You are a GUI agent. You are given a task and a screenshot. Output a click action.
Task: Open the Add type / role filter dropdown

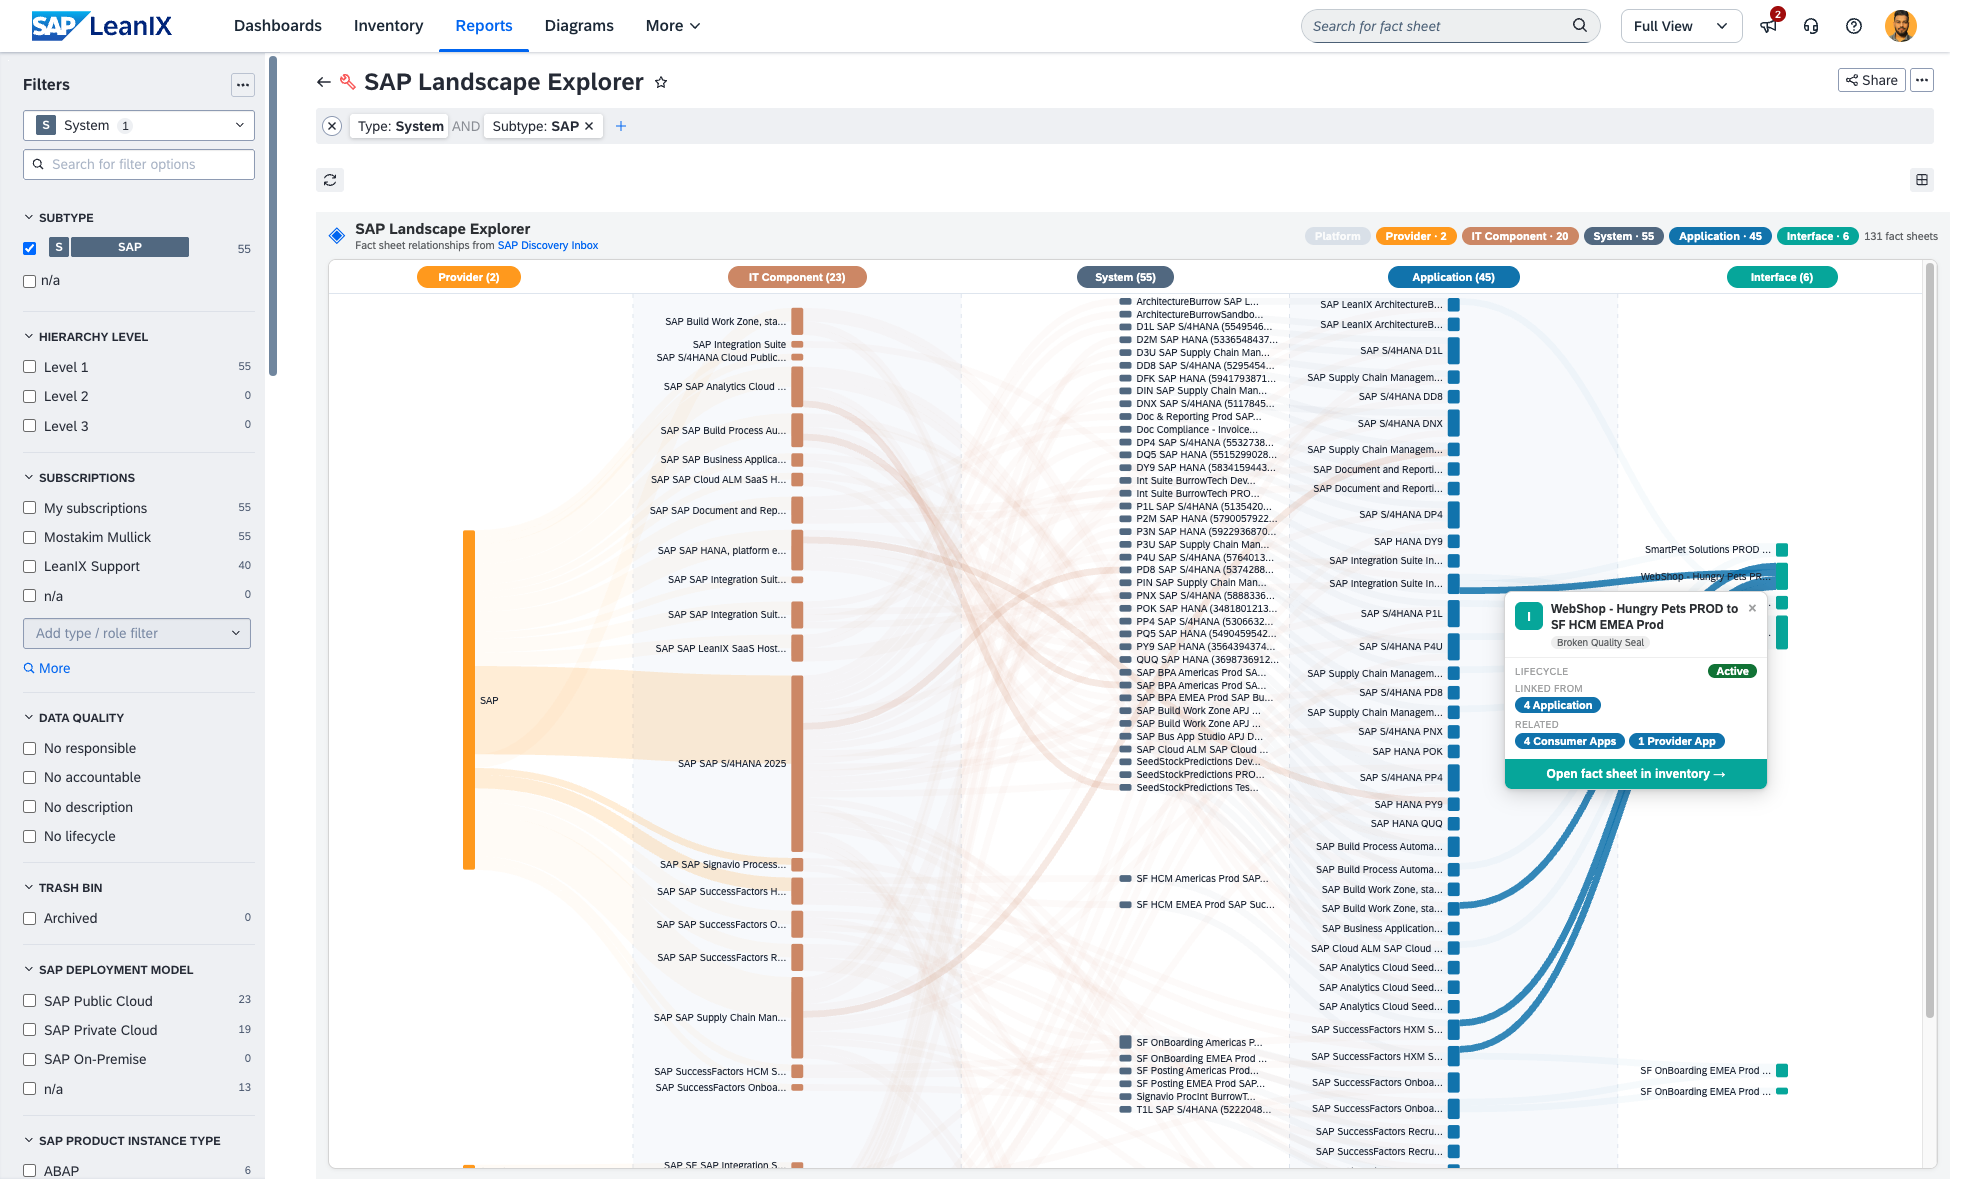137,633
